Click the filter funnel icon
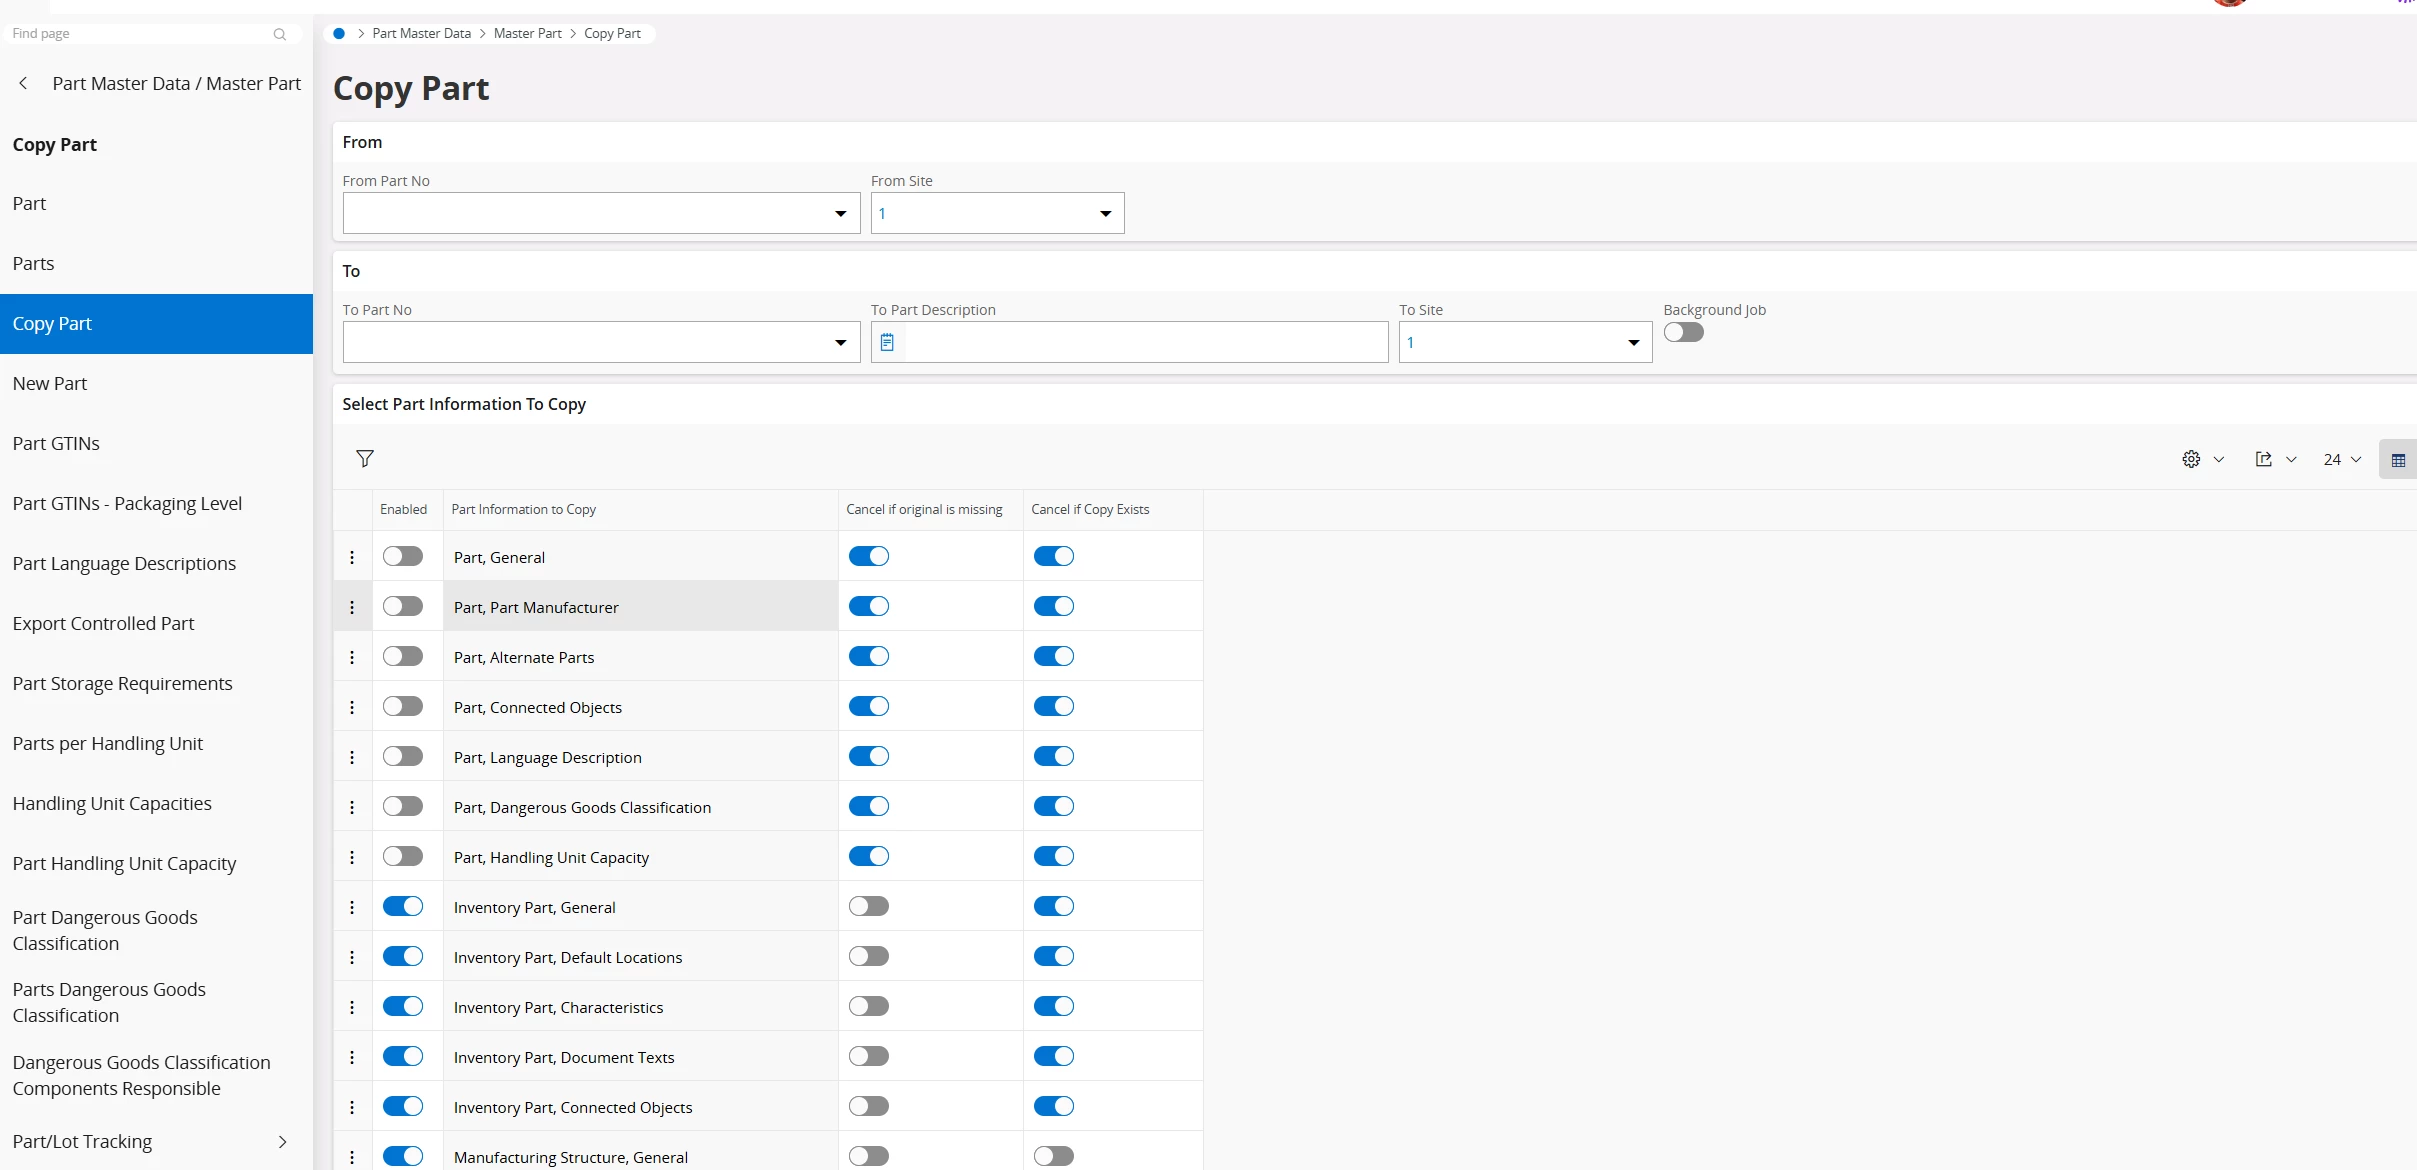The width and height of the screenshot is (2417, 1170). tap(365, 459)
